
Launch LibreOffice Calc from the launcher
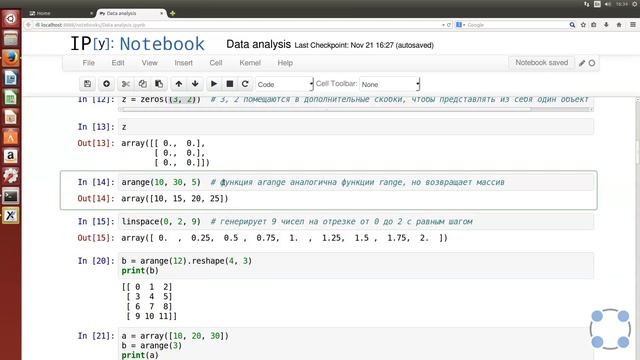11,97
